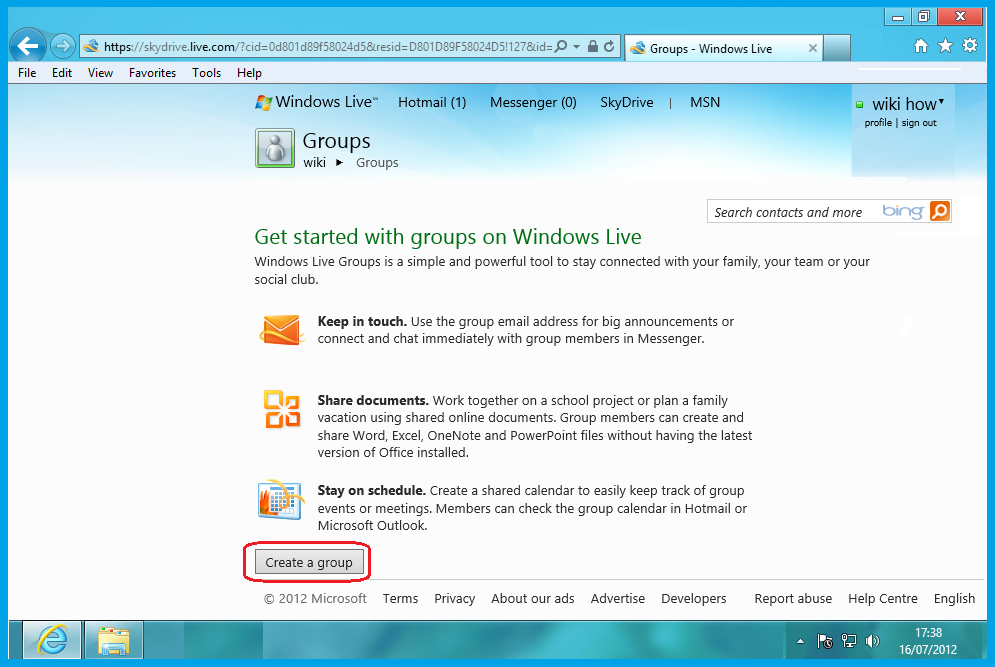Open About our ads link
This screenshot has height=667, width=995.
[x=532, y=598]
